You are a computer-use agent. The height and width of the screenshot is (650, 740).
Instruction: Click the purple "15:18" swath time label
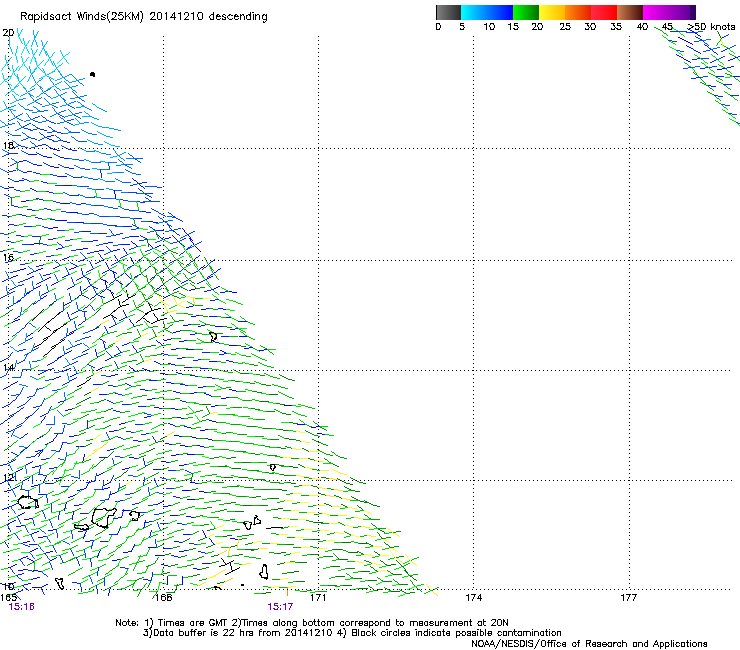click(x=22, y=607)
